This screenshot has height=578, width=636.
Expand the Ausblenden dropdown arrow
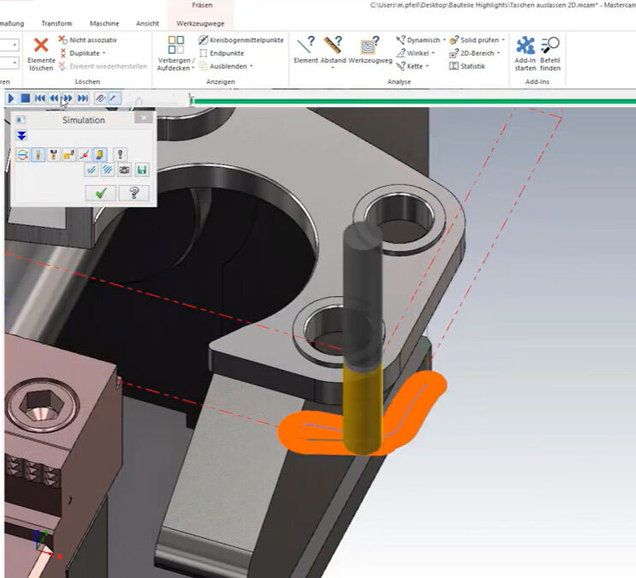coord(251,66)
